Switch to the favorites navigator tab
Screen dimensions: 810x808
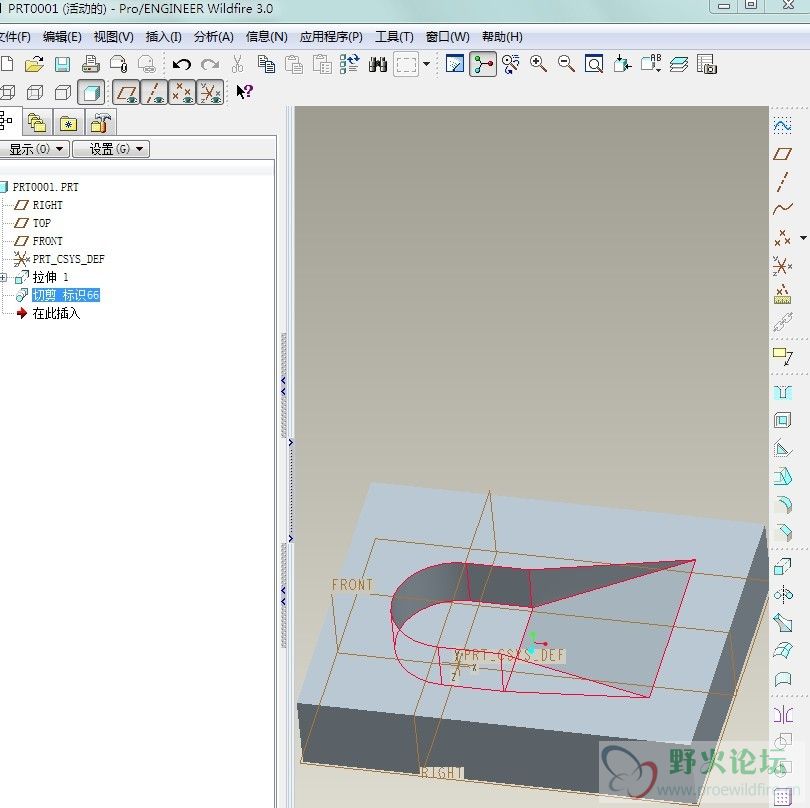click(x=69, y=123)
